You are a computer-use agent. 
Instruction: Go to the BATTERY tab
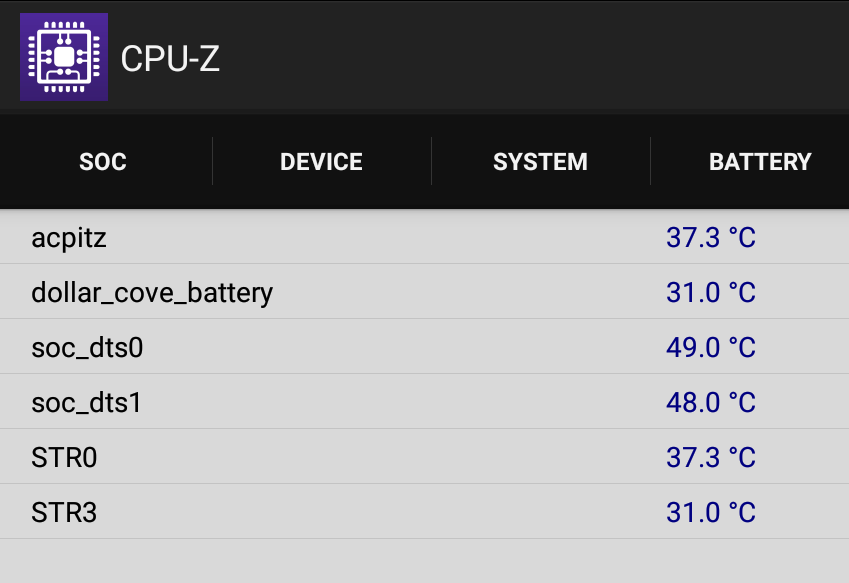(x=760, y=161)
